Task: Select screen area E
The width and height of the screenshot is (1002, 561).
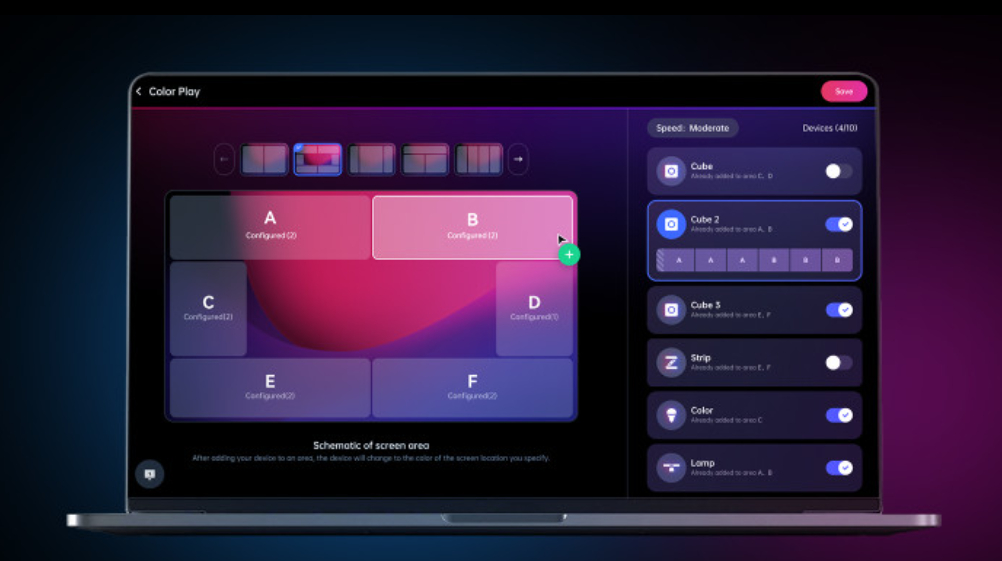Action: click(x=270, y=387)
